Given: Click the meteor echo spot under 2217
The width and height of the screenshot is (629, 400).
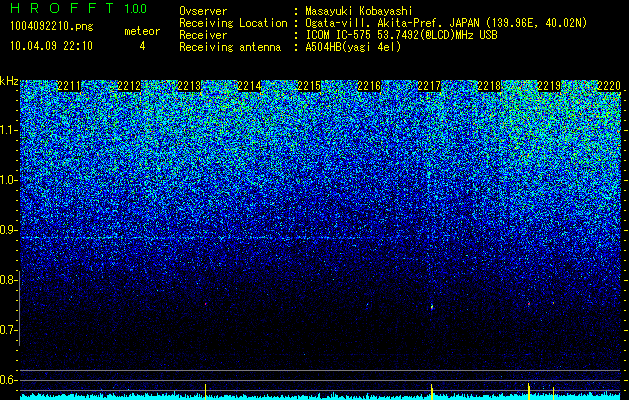Looking at the screenshot, I should coord(432,307).
